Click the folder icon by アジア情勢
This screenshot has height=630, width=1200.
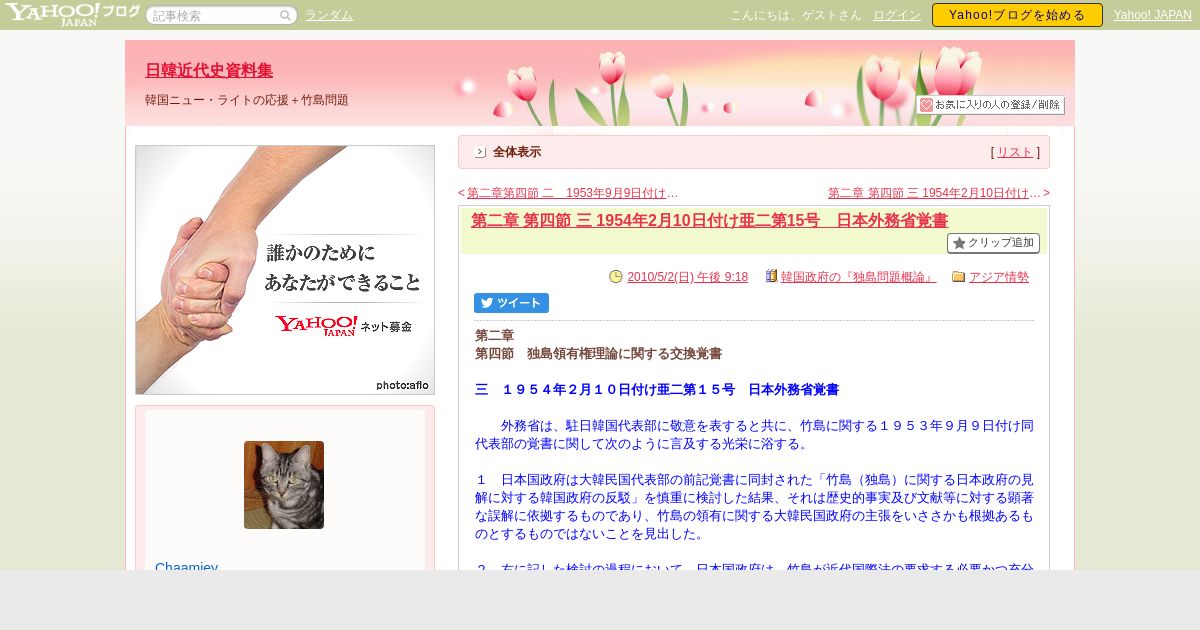coord(958,277)
